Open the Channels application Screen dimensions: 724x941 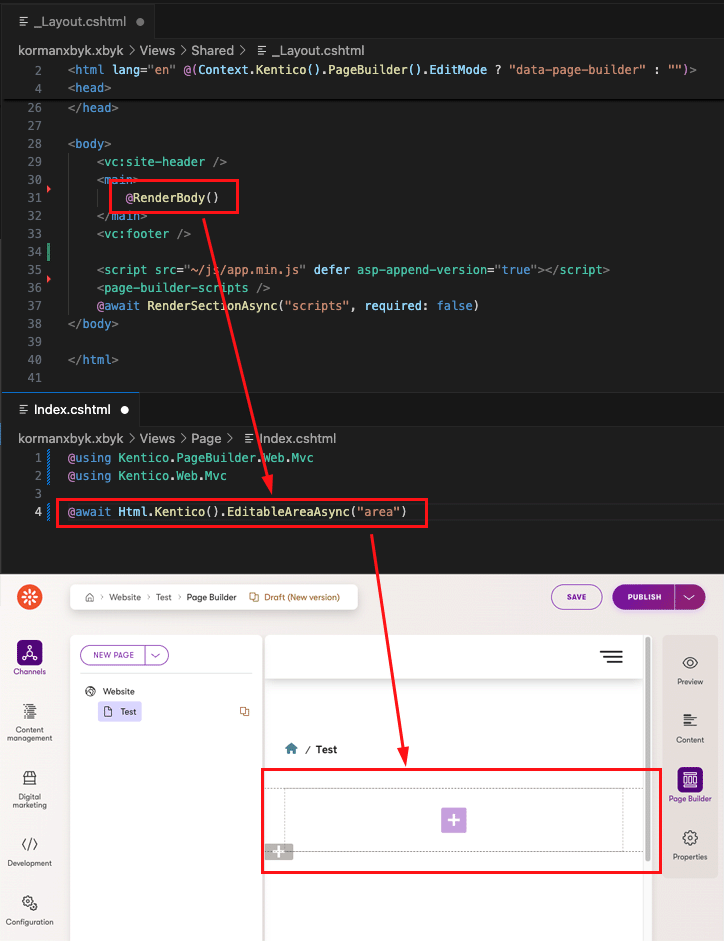pyautogui.click(x=30, y=658)
